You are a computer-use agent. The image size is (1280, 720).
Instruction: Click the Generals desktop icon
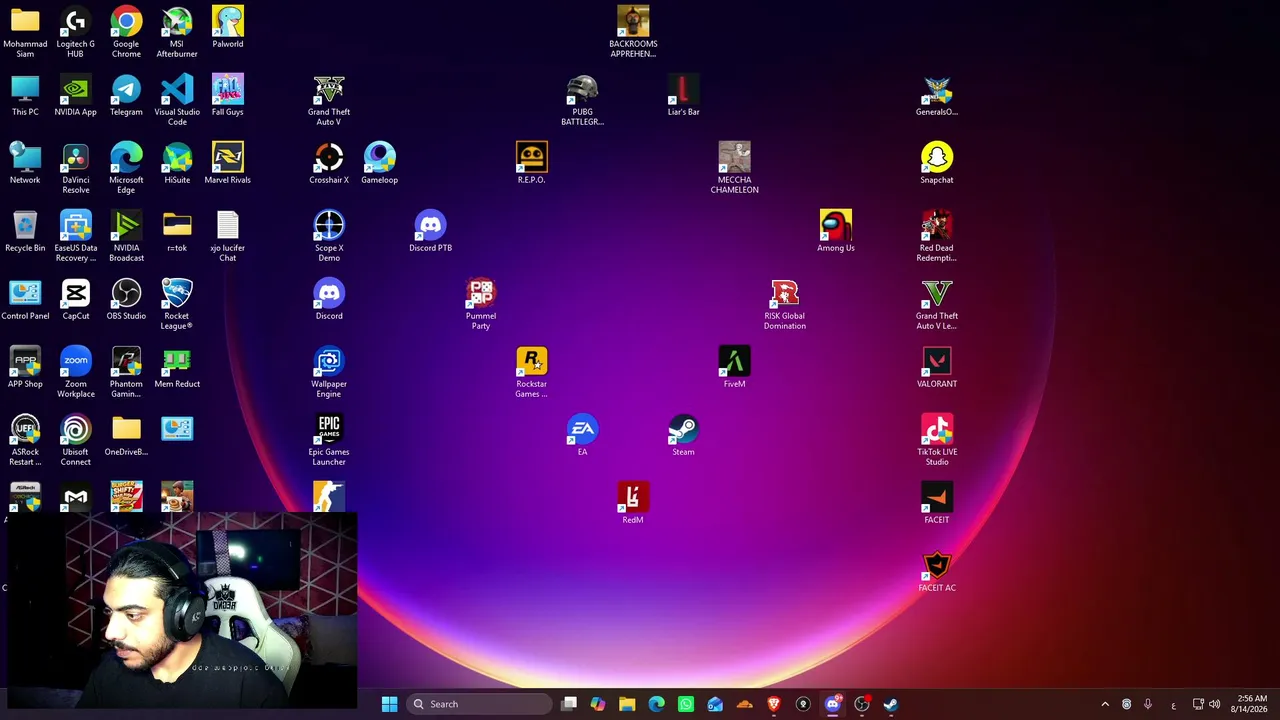(937, 95)
